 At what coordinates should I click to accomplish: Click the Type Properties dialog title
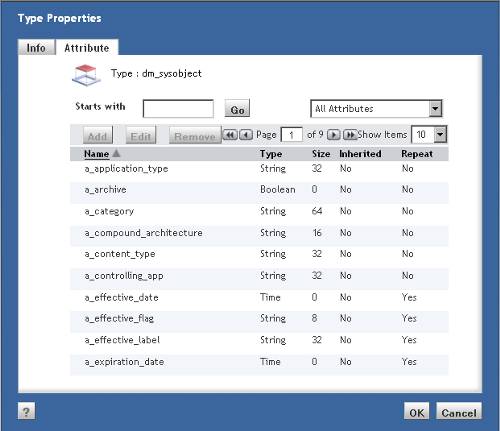pyautogui.click(x=59, y=18)
